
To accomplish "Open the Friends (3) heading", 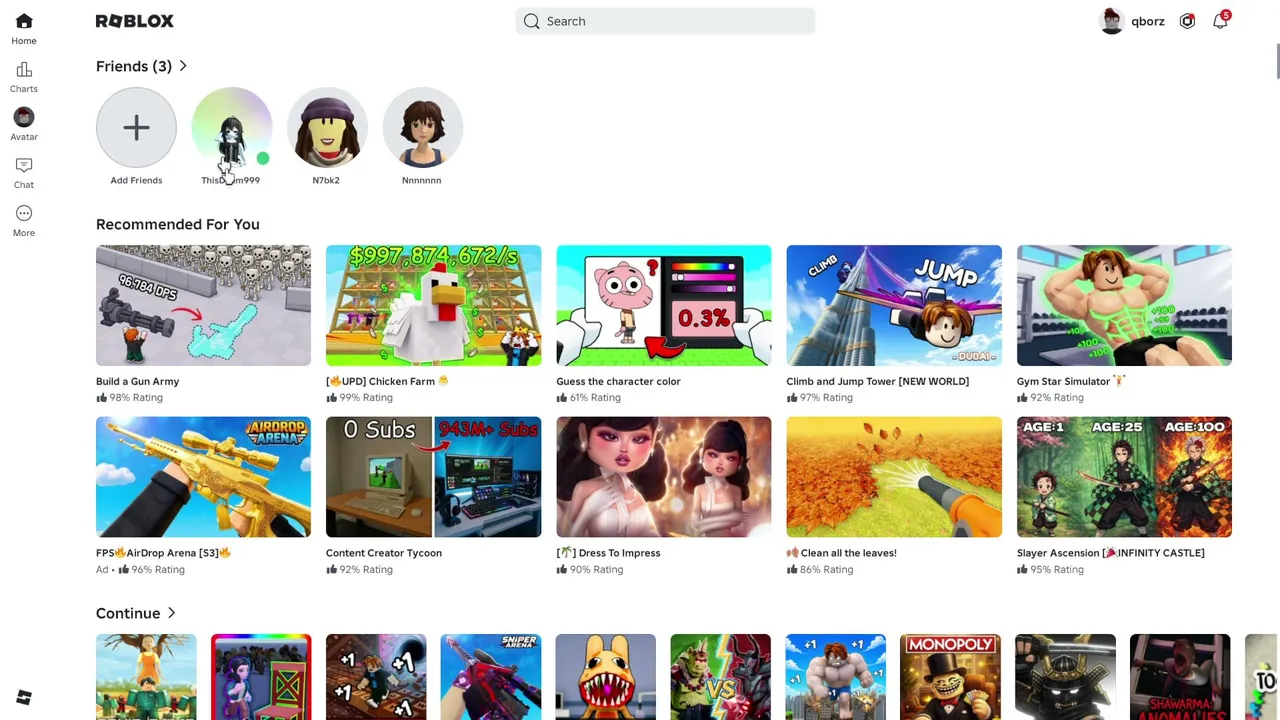I will 134,66.
